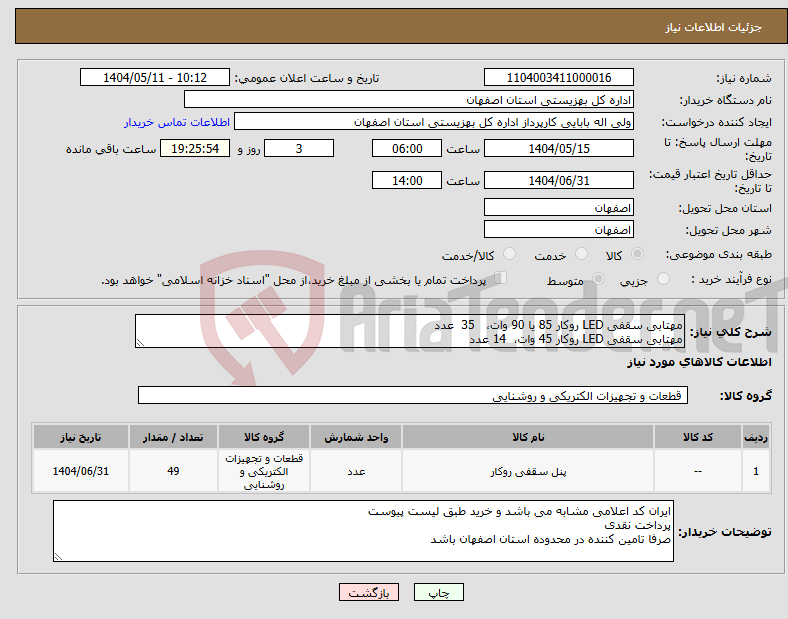Click the delivery province field اصفهان
The width and height of the screenshot is (788, 619).
pos(559,208)
